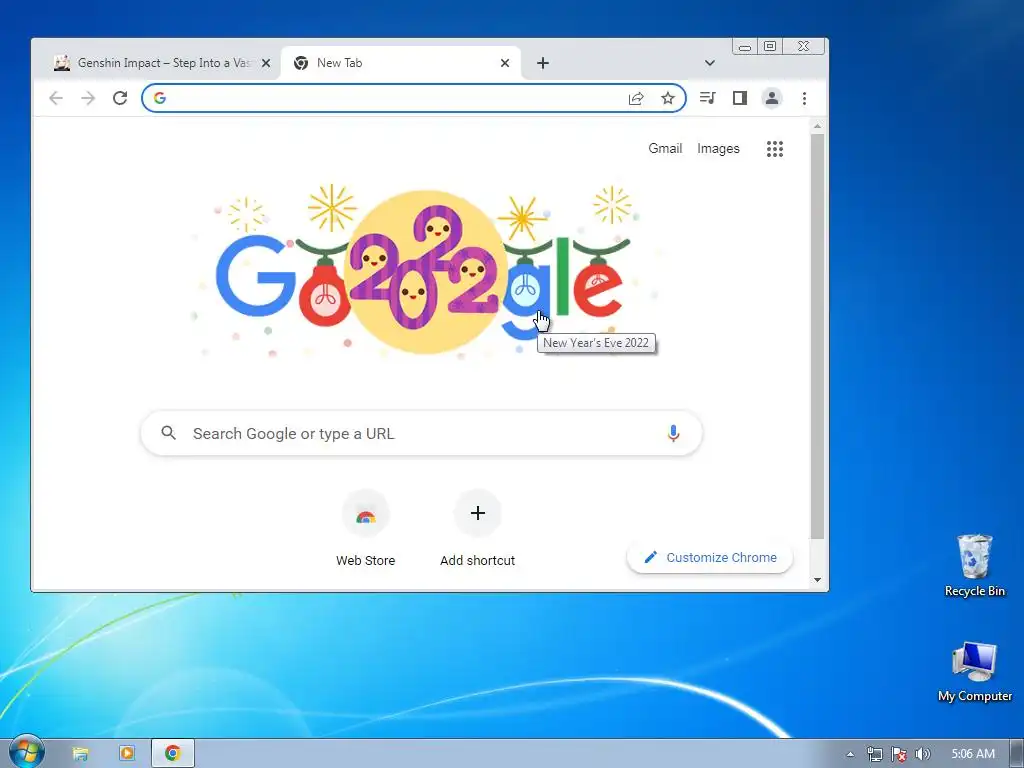Click the magnifier icon in the search box
This screenshot has width=1024, height=768.
click(x=168, y=433)
